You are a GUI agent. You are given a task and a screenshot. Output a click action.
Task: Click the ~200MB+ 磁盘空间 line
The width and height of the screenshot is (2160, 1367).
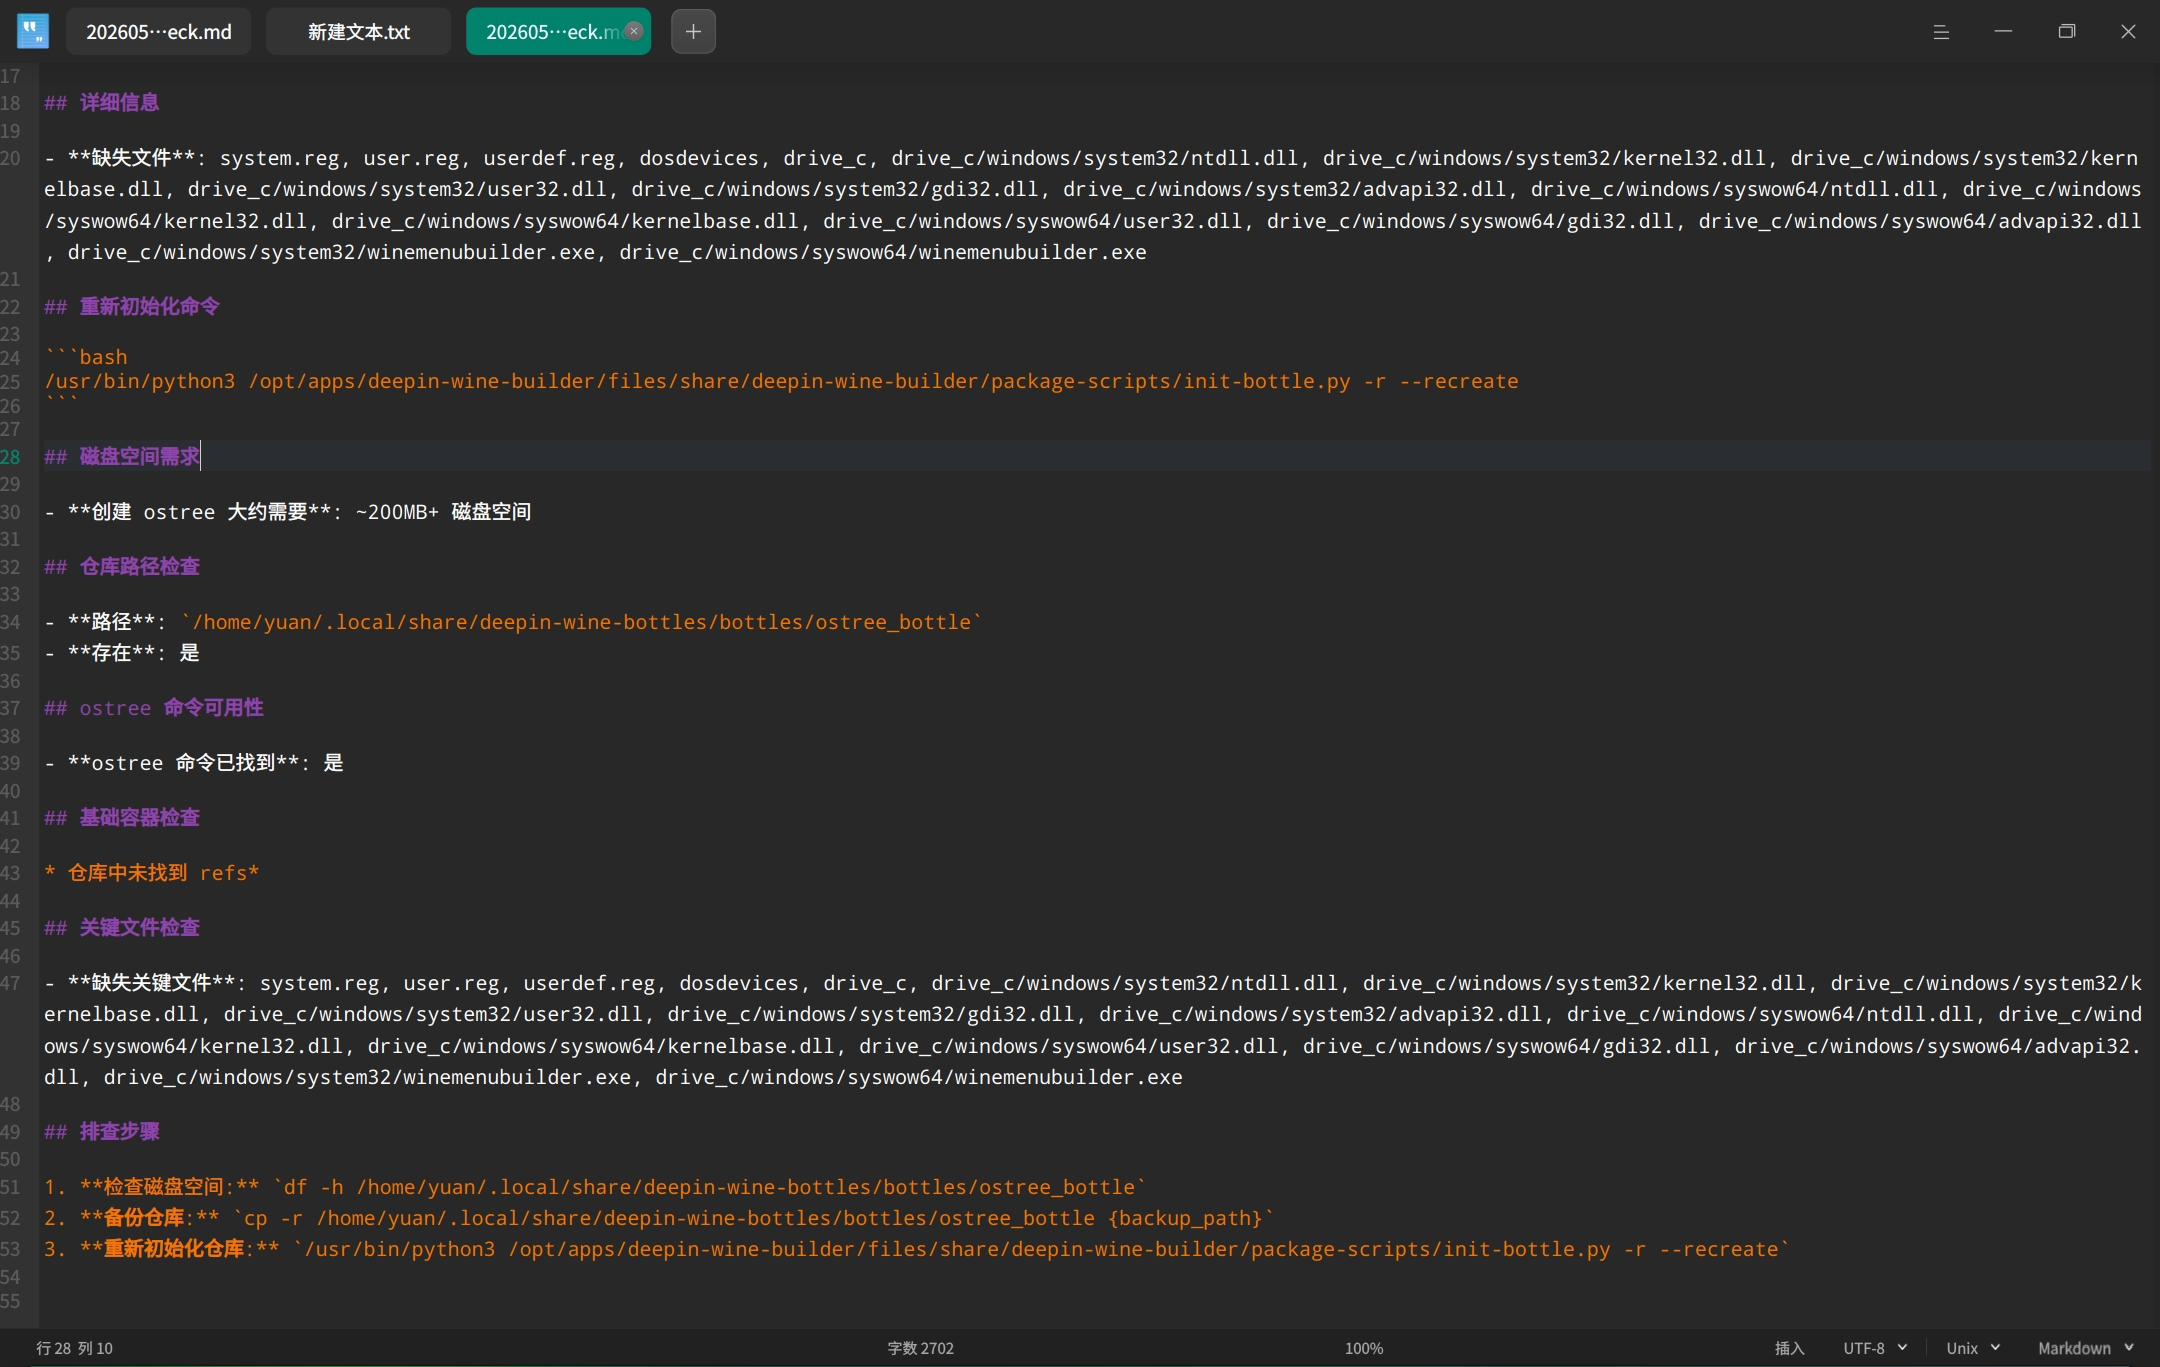(288, 512)
